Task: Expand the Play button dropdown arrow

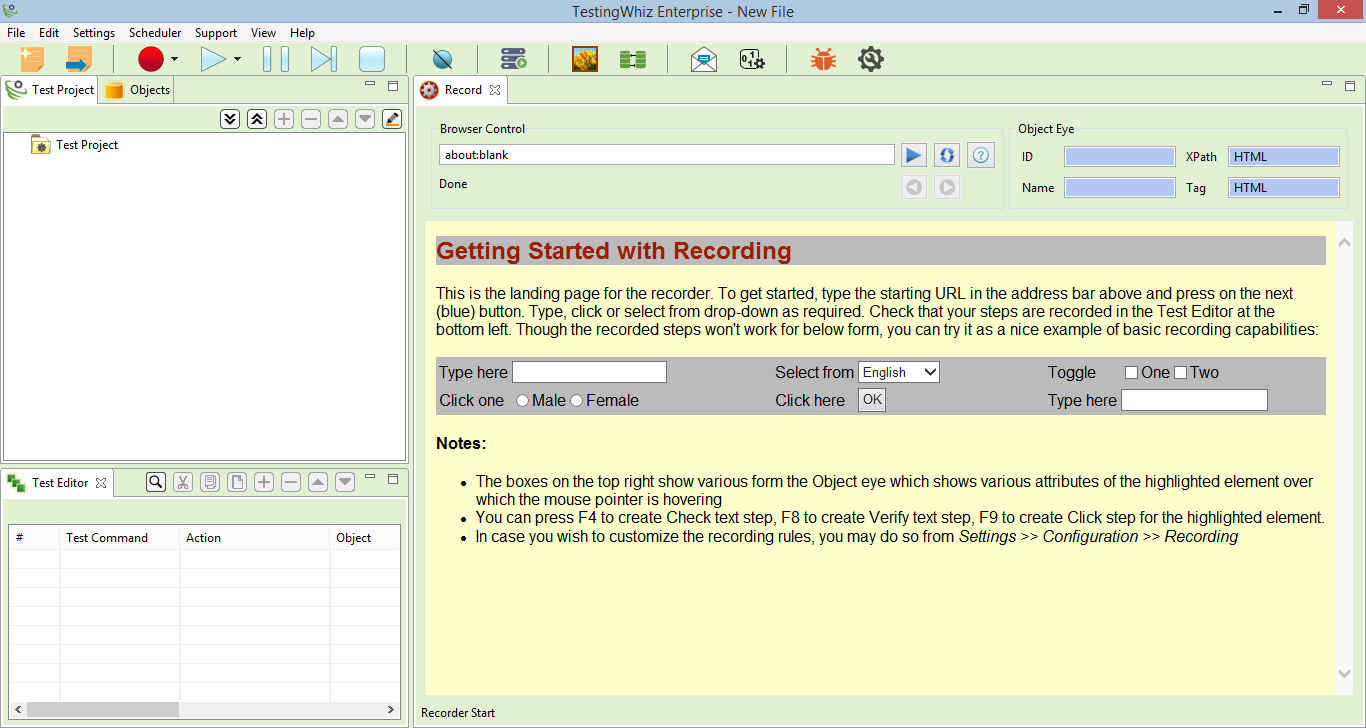Action: (x=237, y=60)
